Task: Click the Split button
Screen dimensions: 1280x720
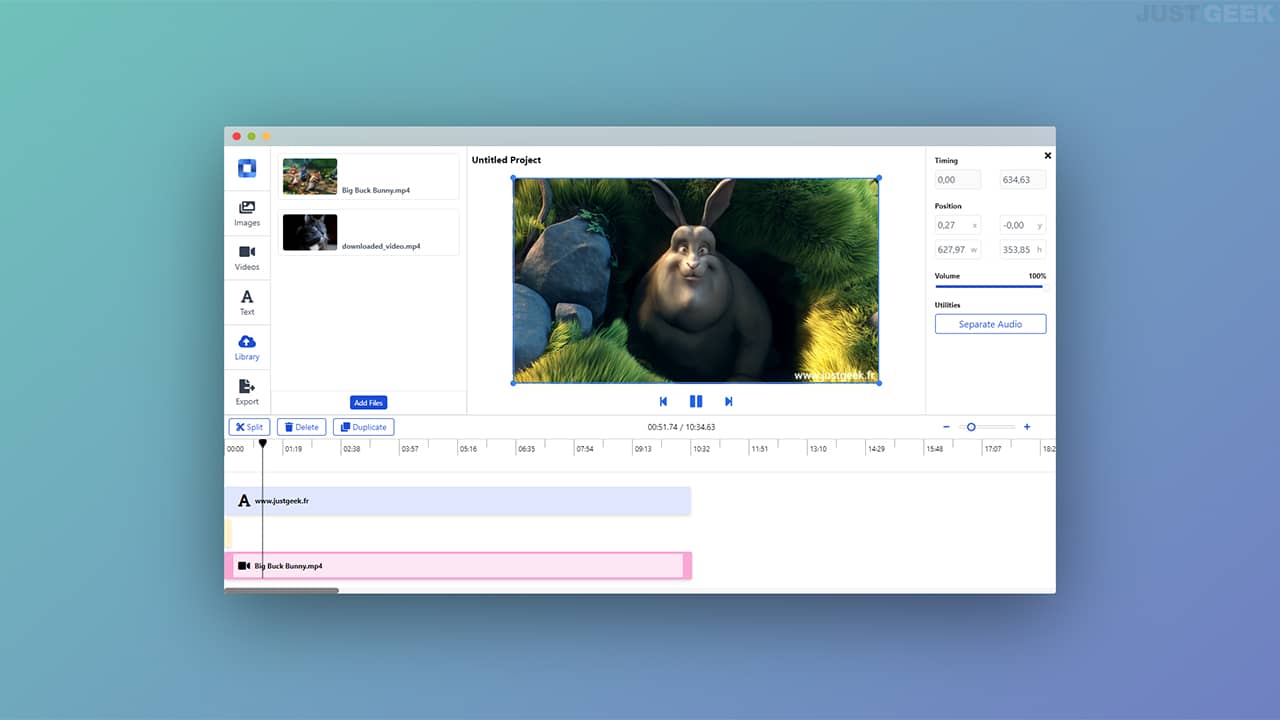Action: [x=250, y=427]
